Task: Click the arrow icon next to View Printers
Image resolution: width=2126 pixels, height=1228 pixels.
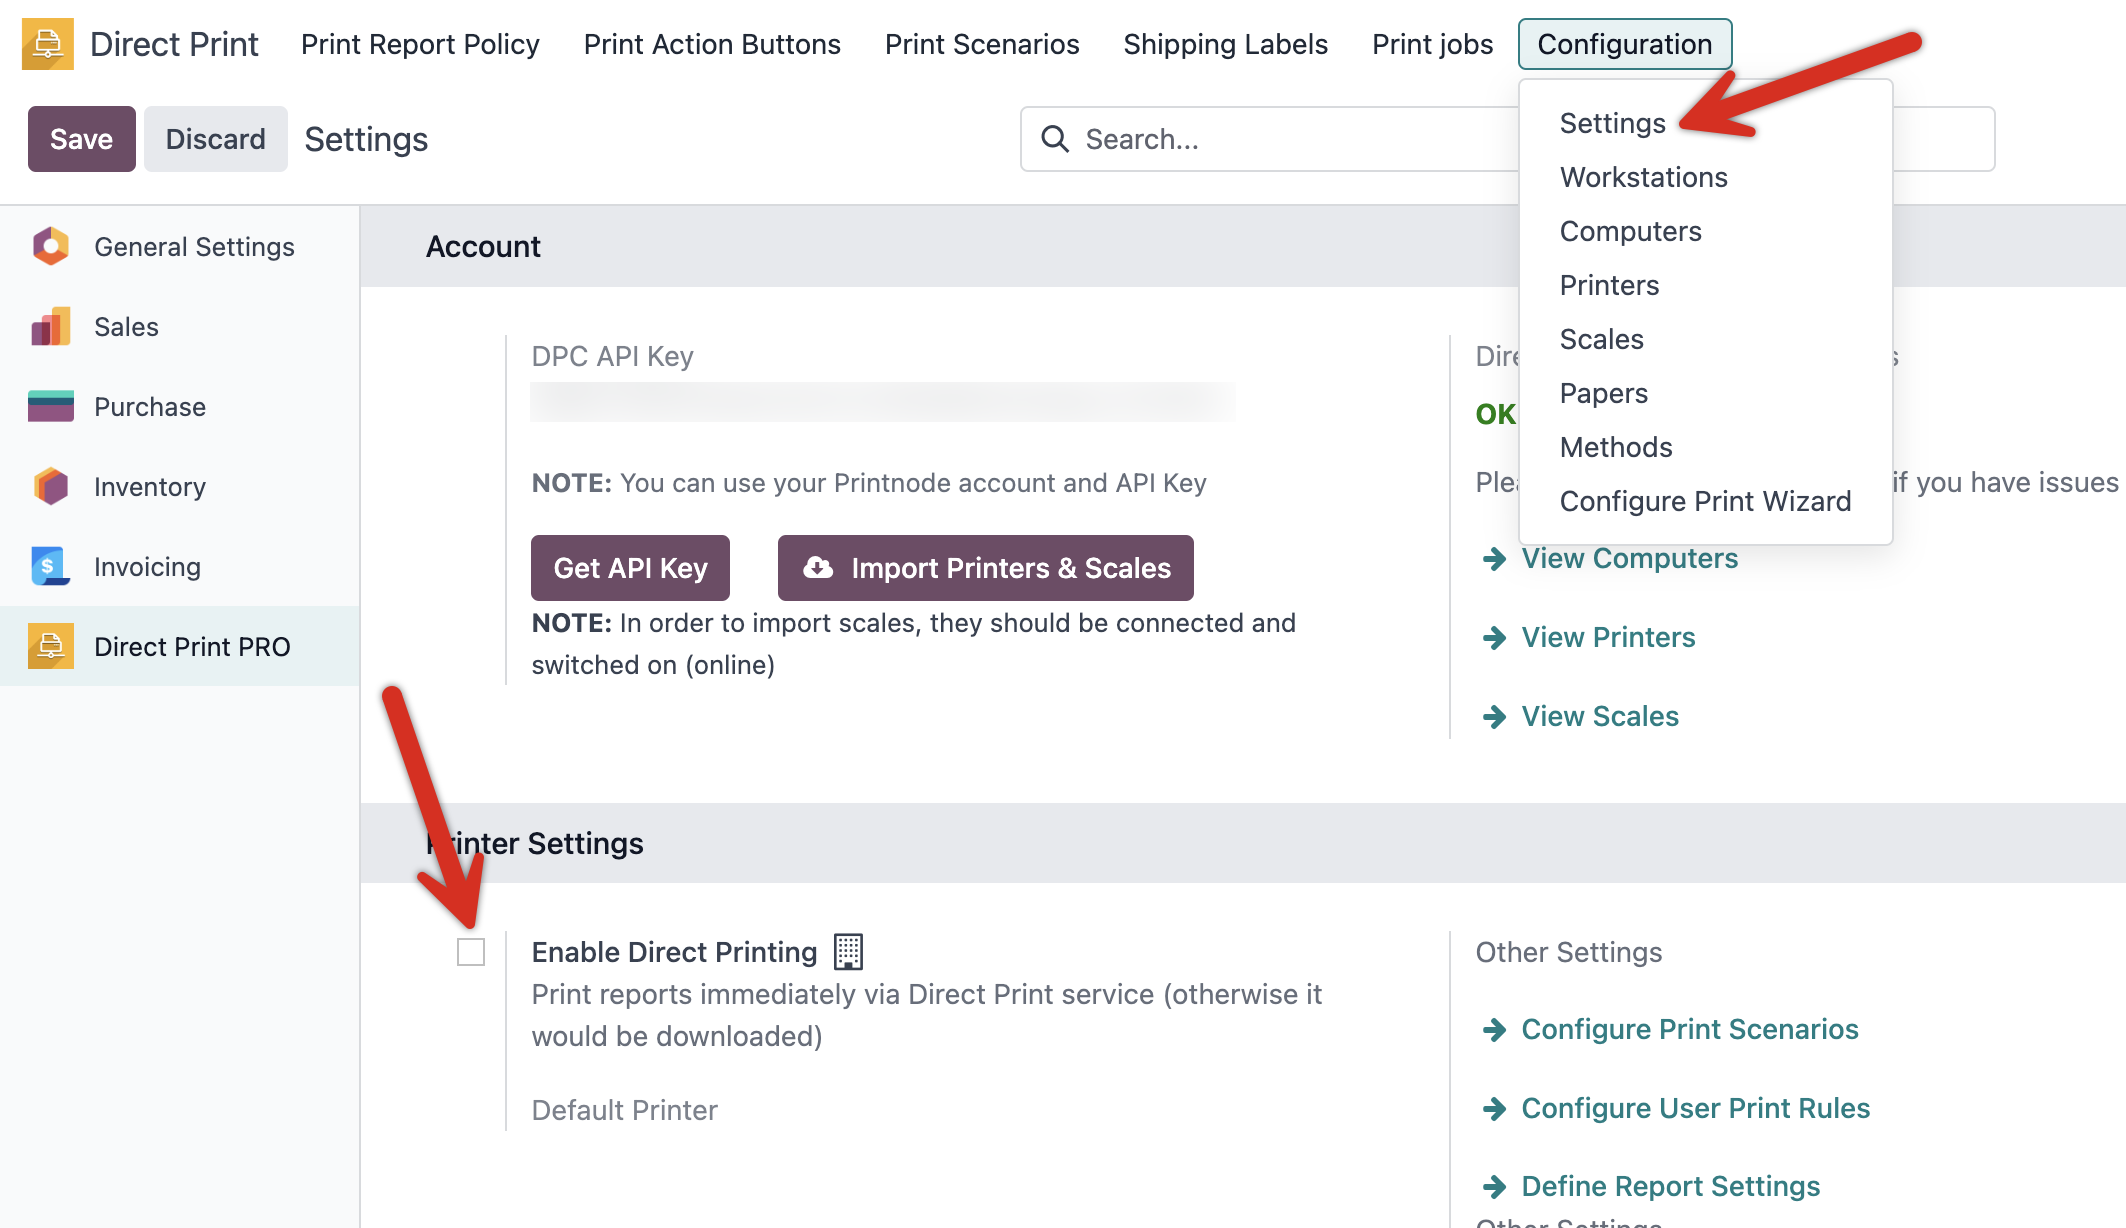Action: pos(1494,638)
